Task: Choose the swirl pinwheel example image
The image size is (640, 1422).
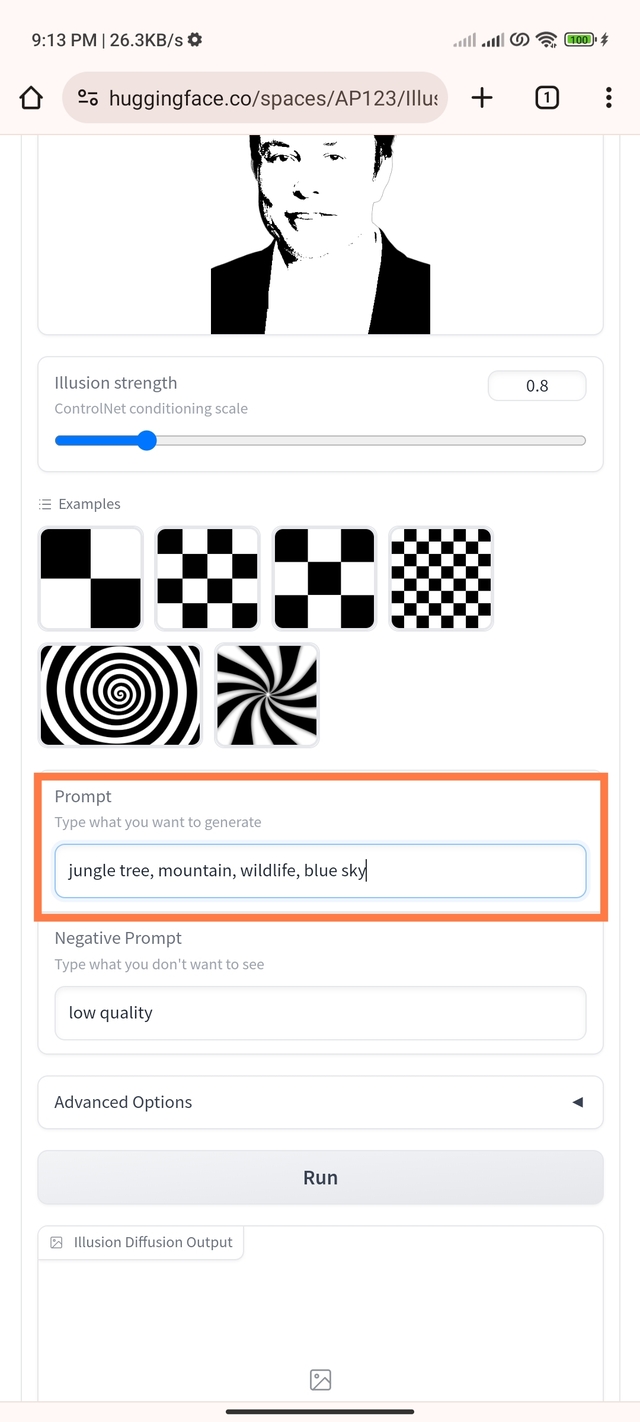Action: click(x=267, y=695)
